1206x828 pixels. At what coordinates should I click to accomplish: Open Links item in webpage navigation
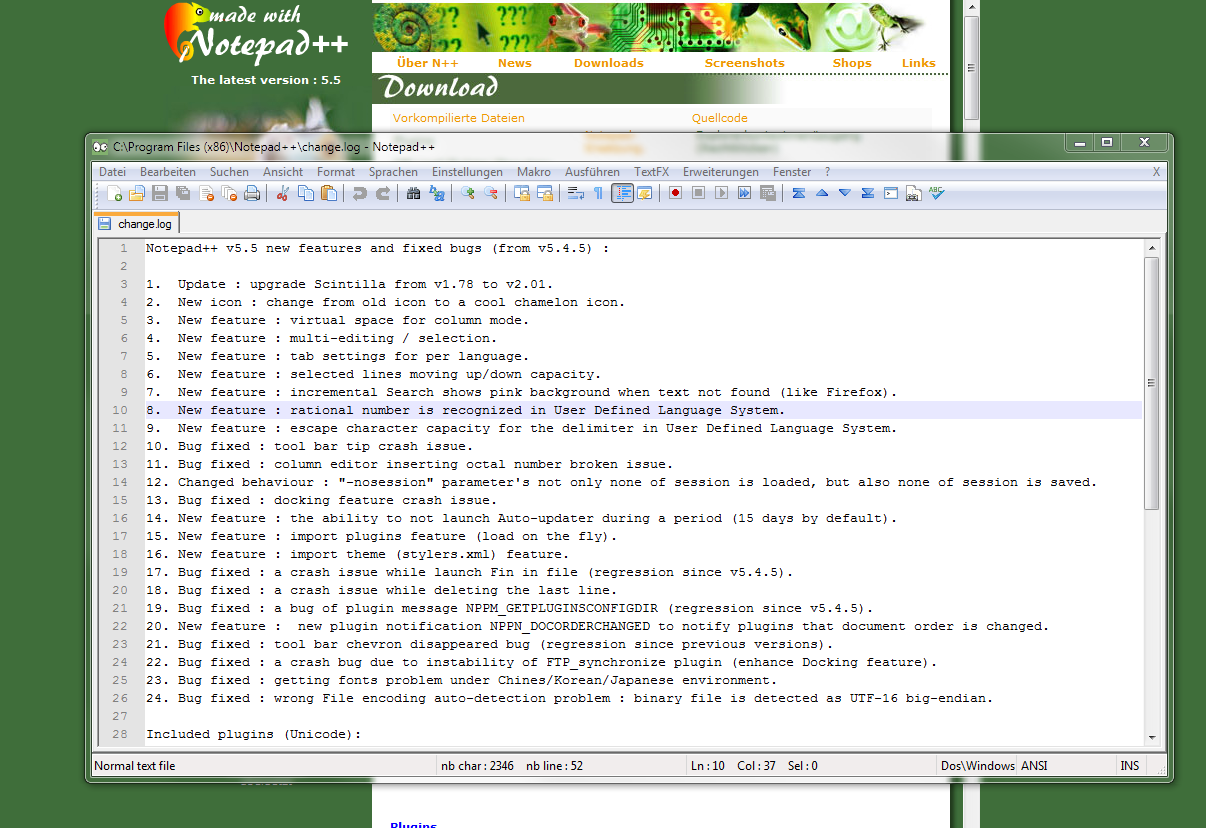919,63
